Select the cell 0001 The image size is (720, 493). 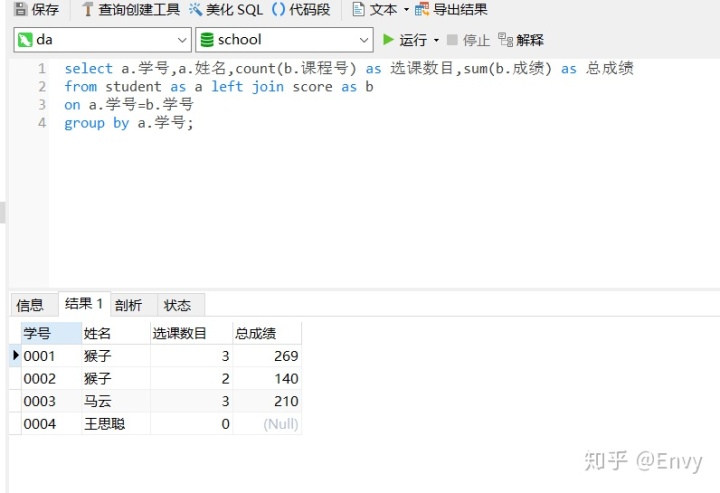point(51,356)
